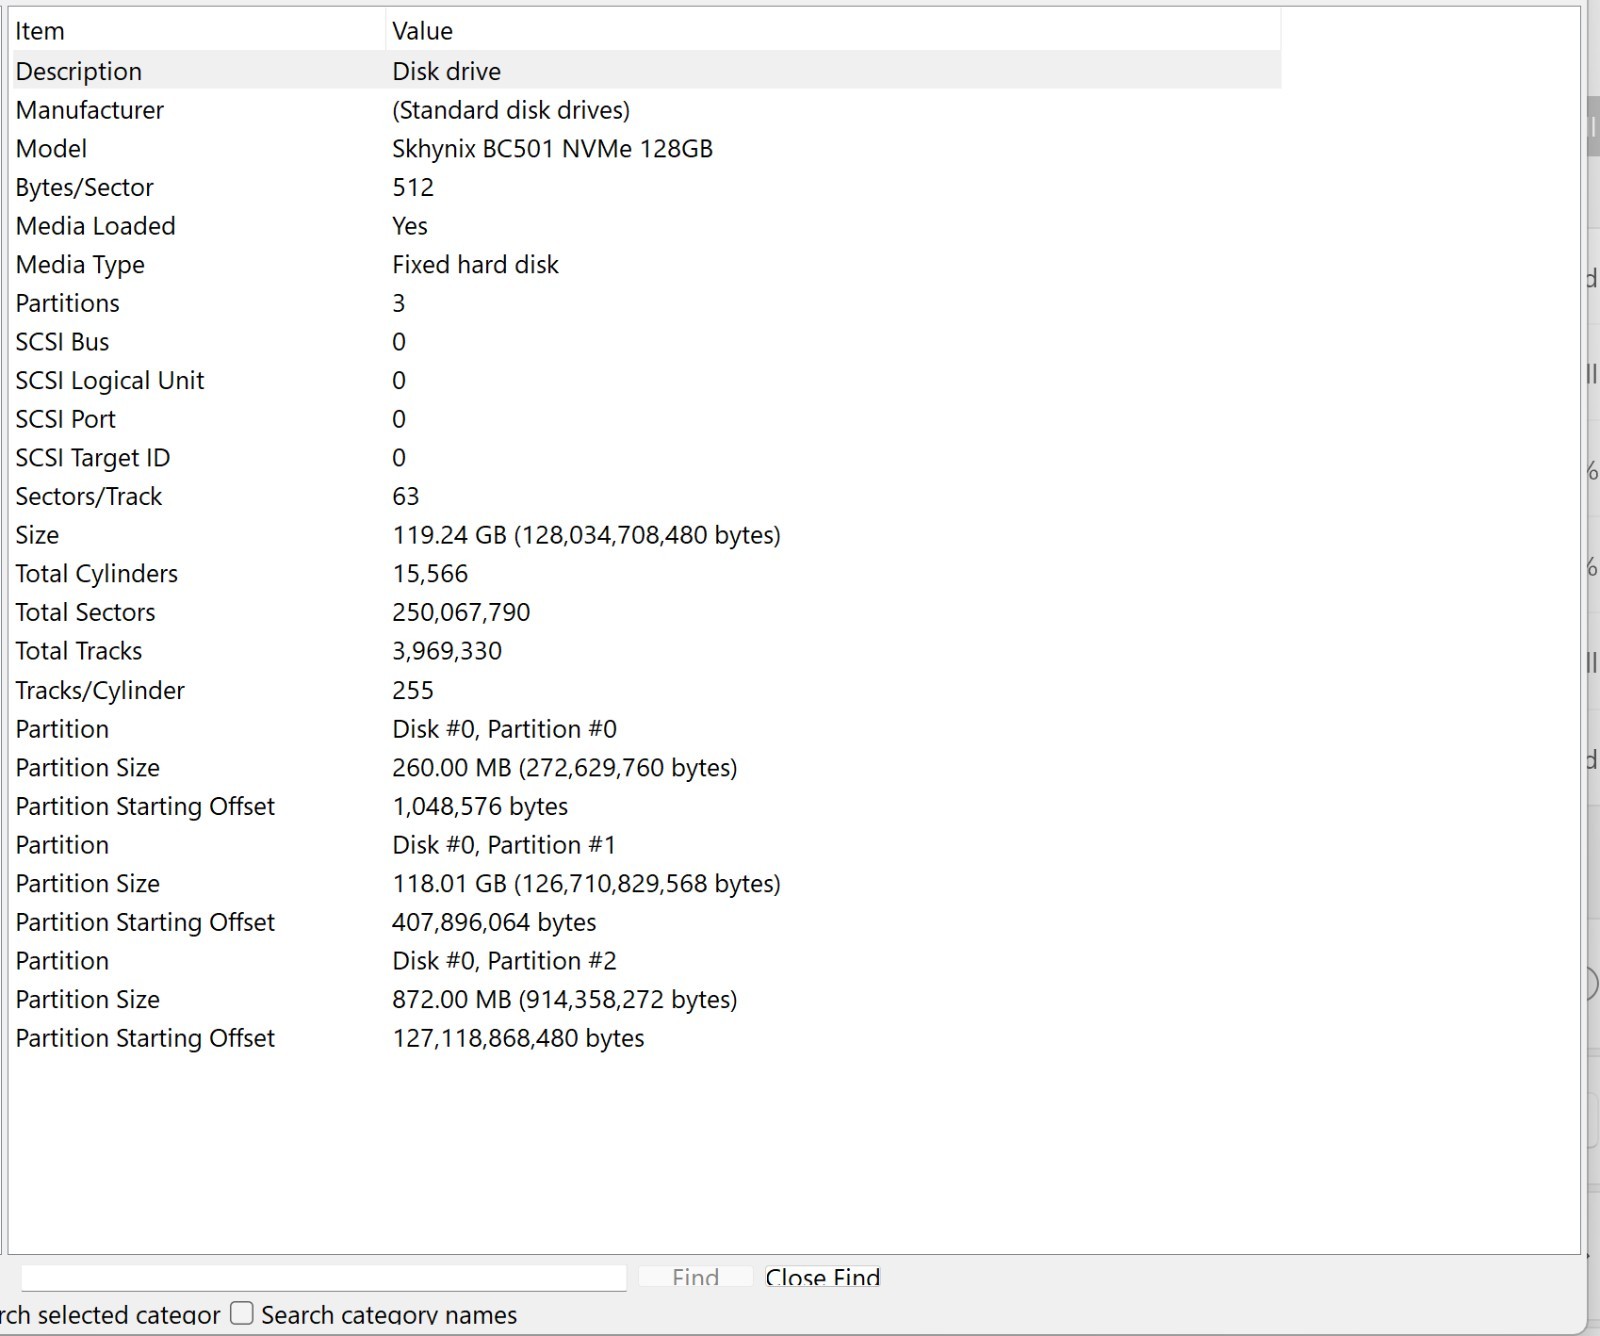1600x1336 pixels.
Task: Select the Model row label
Action: coord(51,149)
